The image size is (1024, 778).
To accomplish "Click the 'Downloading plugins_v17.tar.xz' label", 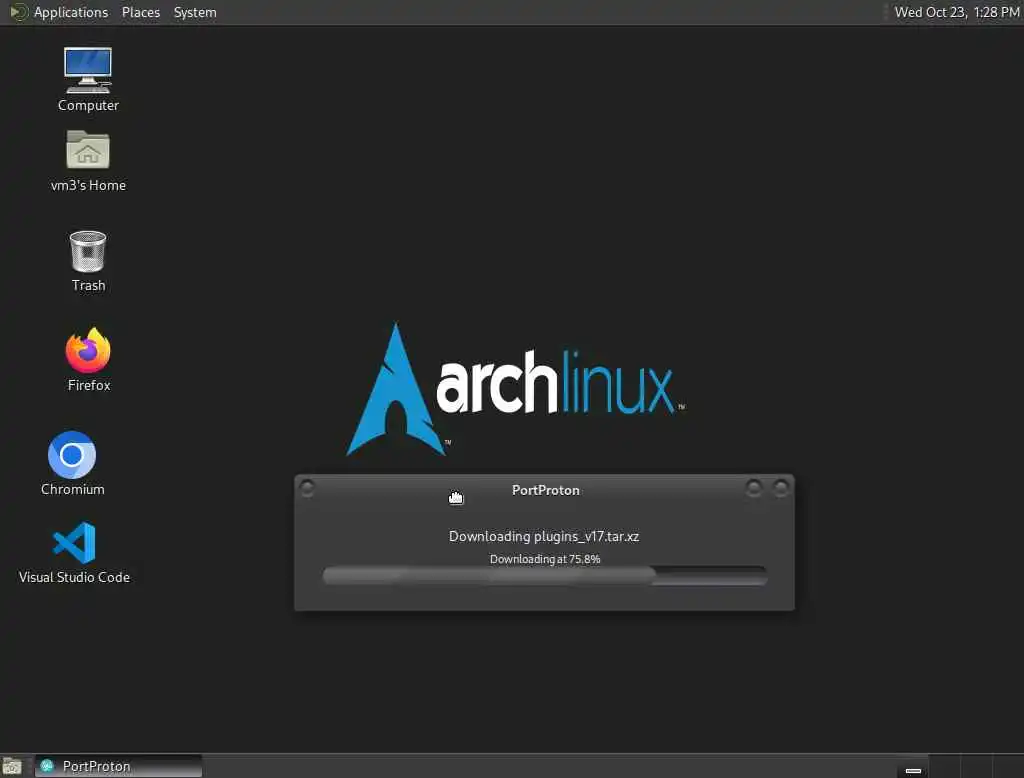I will (x=543, y=536).
